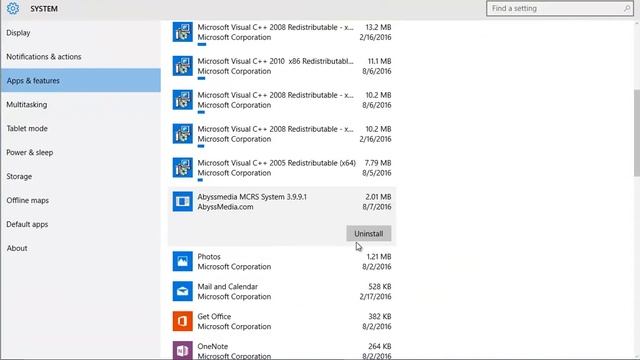Select the Apps & features section
The image size is (640, 360).
(80, 80)
